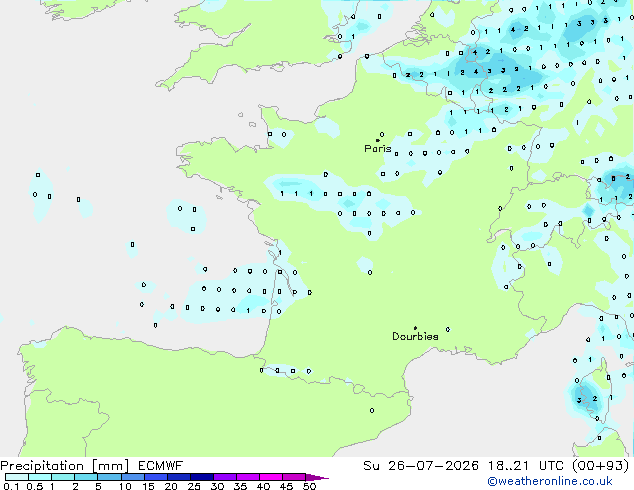
Task: Pick the 25 to 30 mm legend swatch
Action: pos(201,477)
